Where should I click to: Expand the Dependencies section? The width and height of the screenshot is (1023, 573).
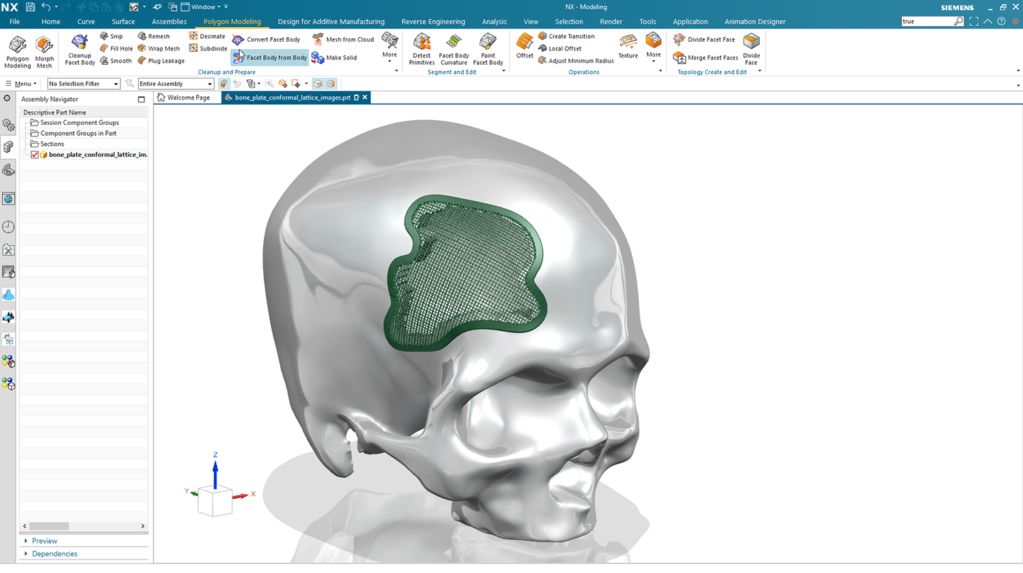click(x=54, y=554)
